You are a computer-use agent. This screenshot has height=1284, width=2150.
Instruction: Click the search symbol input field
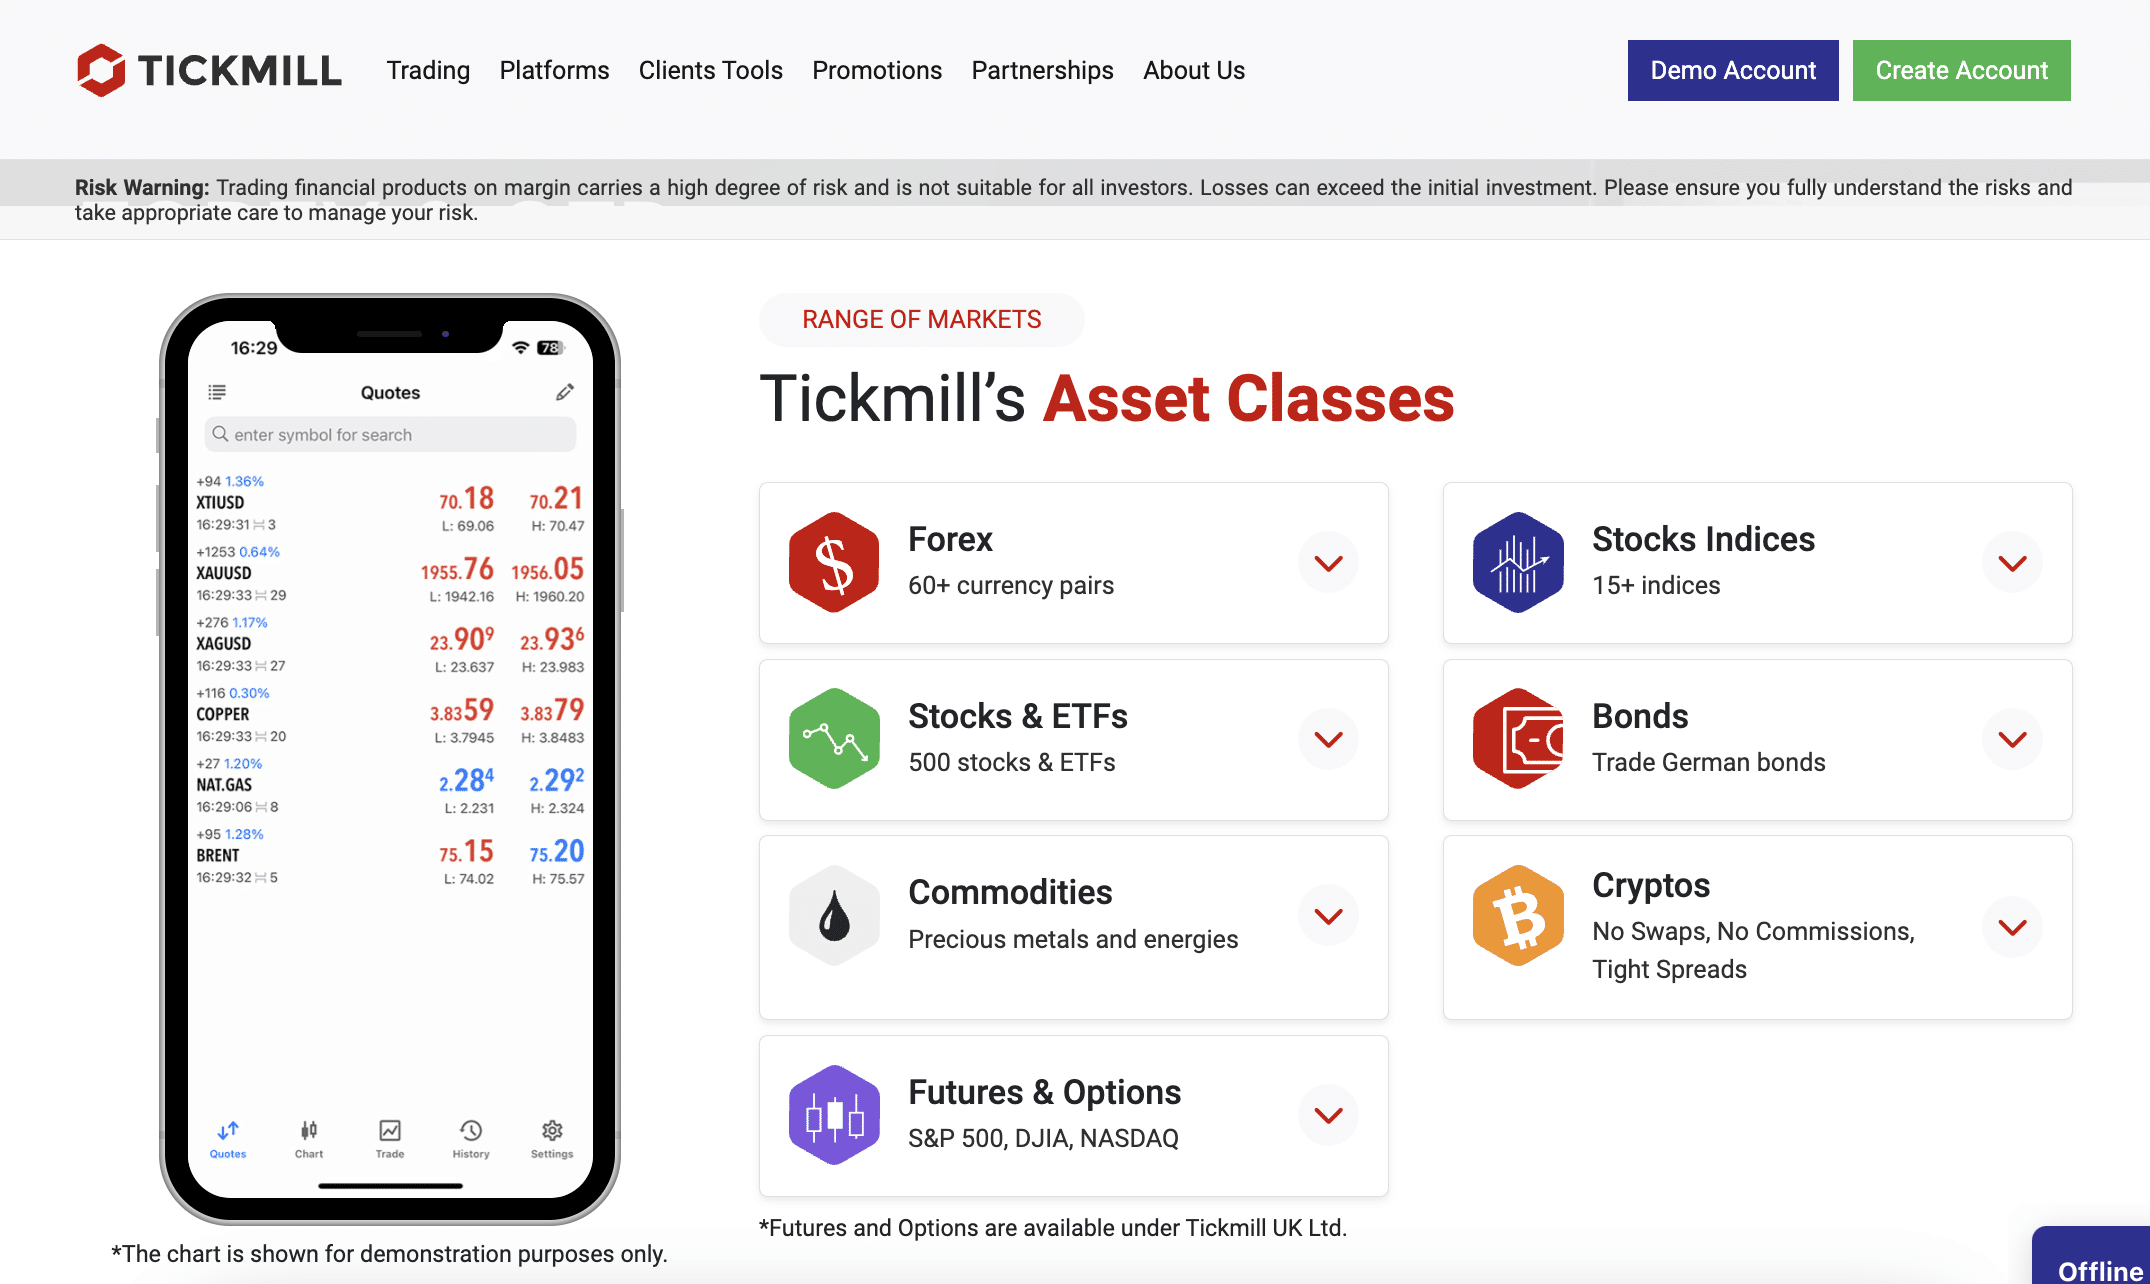click(390, 433)
